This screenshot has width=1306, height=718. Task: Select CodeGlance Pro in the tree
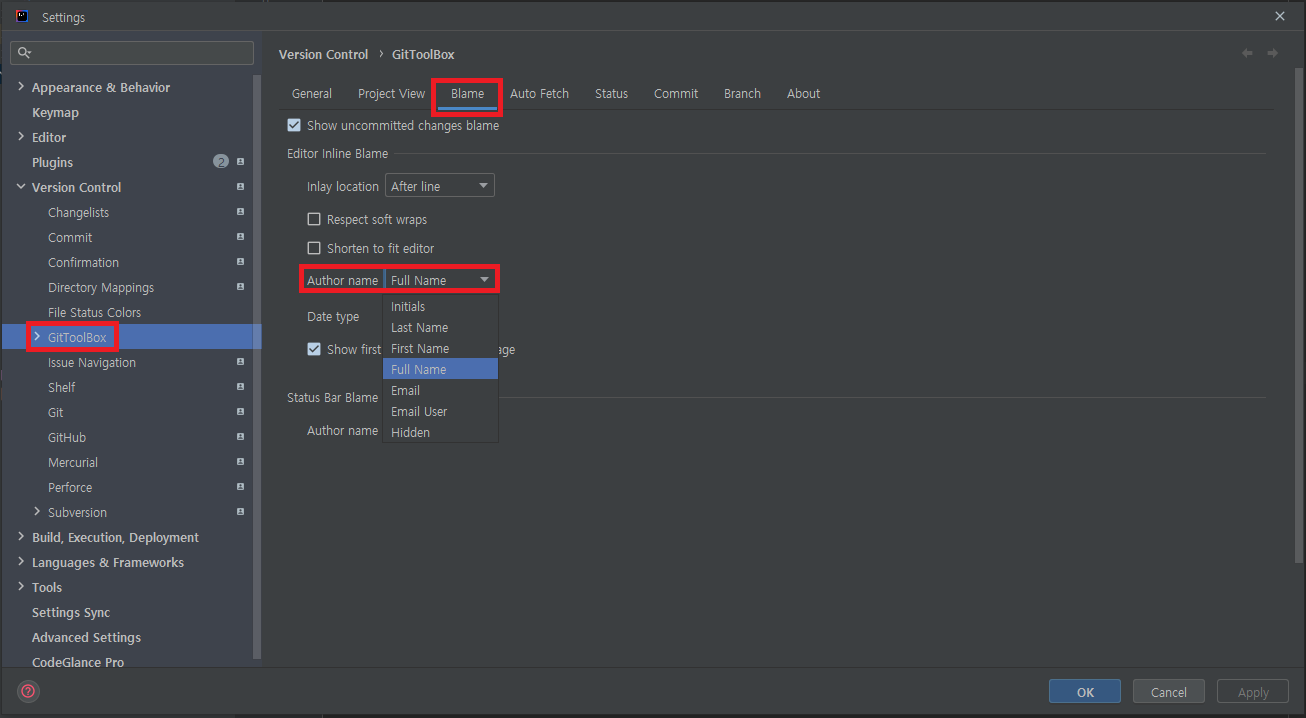[x=78, y=662]
